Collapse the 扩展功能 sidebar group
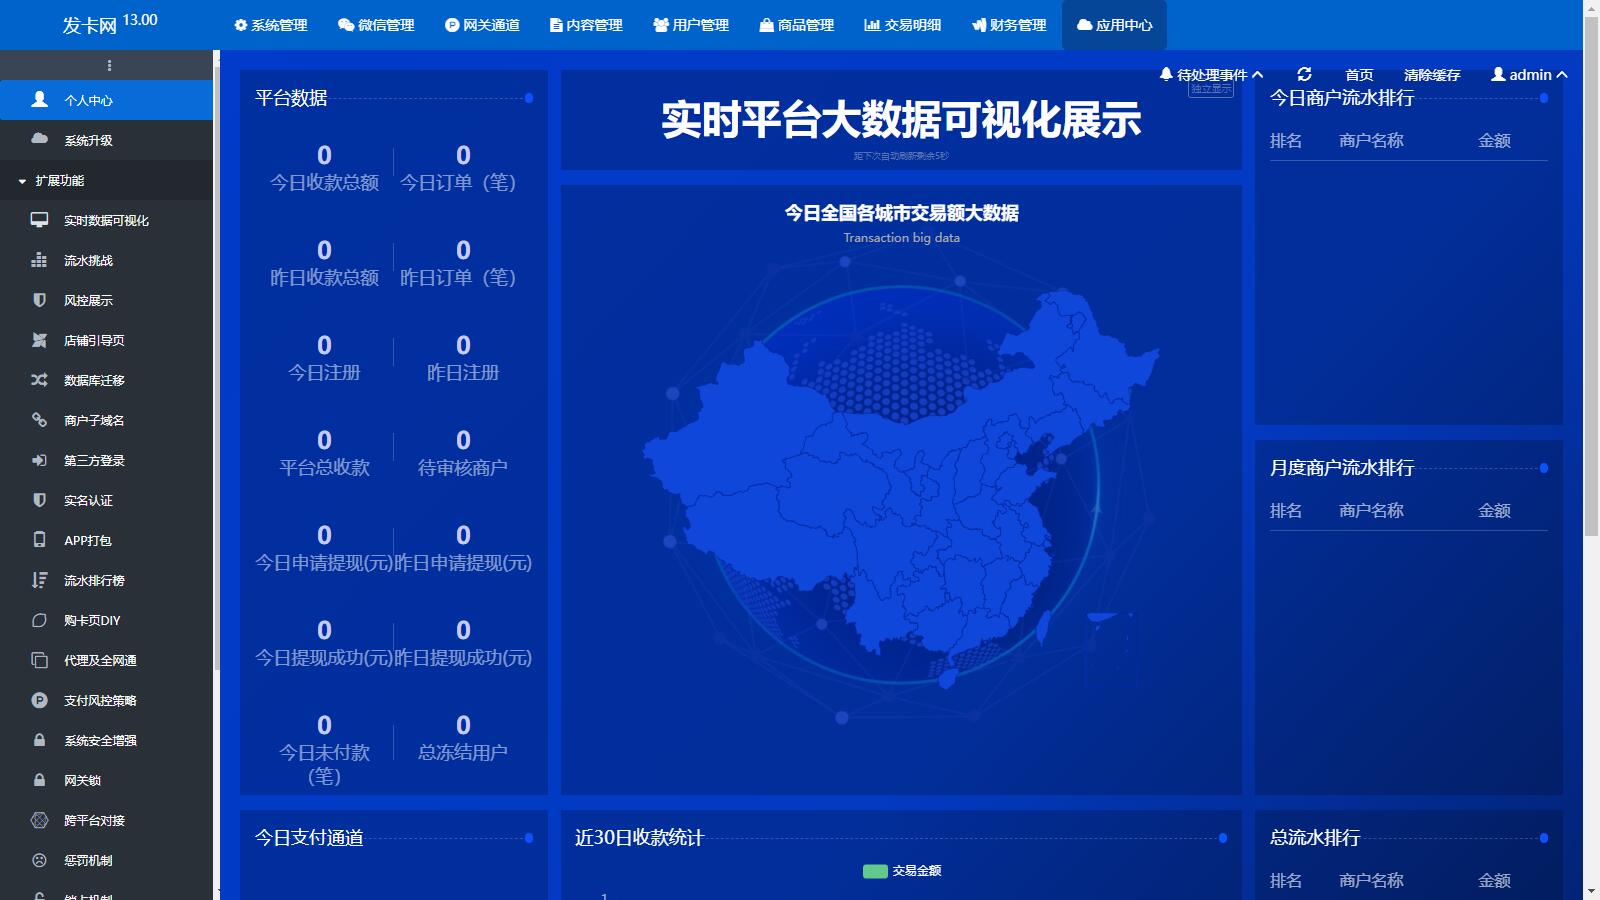This screenshot has height=900, width=1600. coord(59,181)
